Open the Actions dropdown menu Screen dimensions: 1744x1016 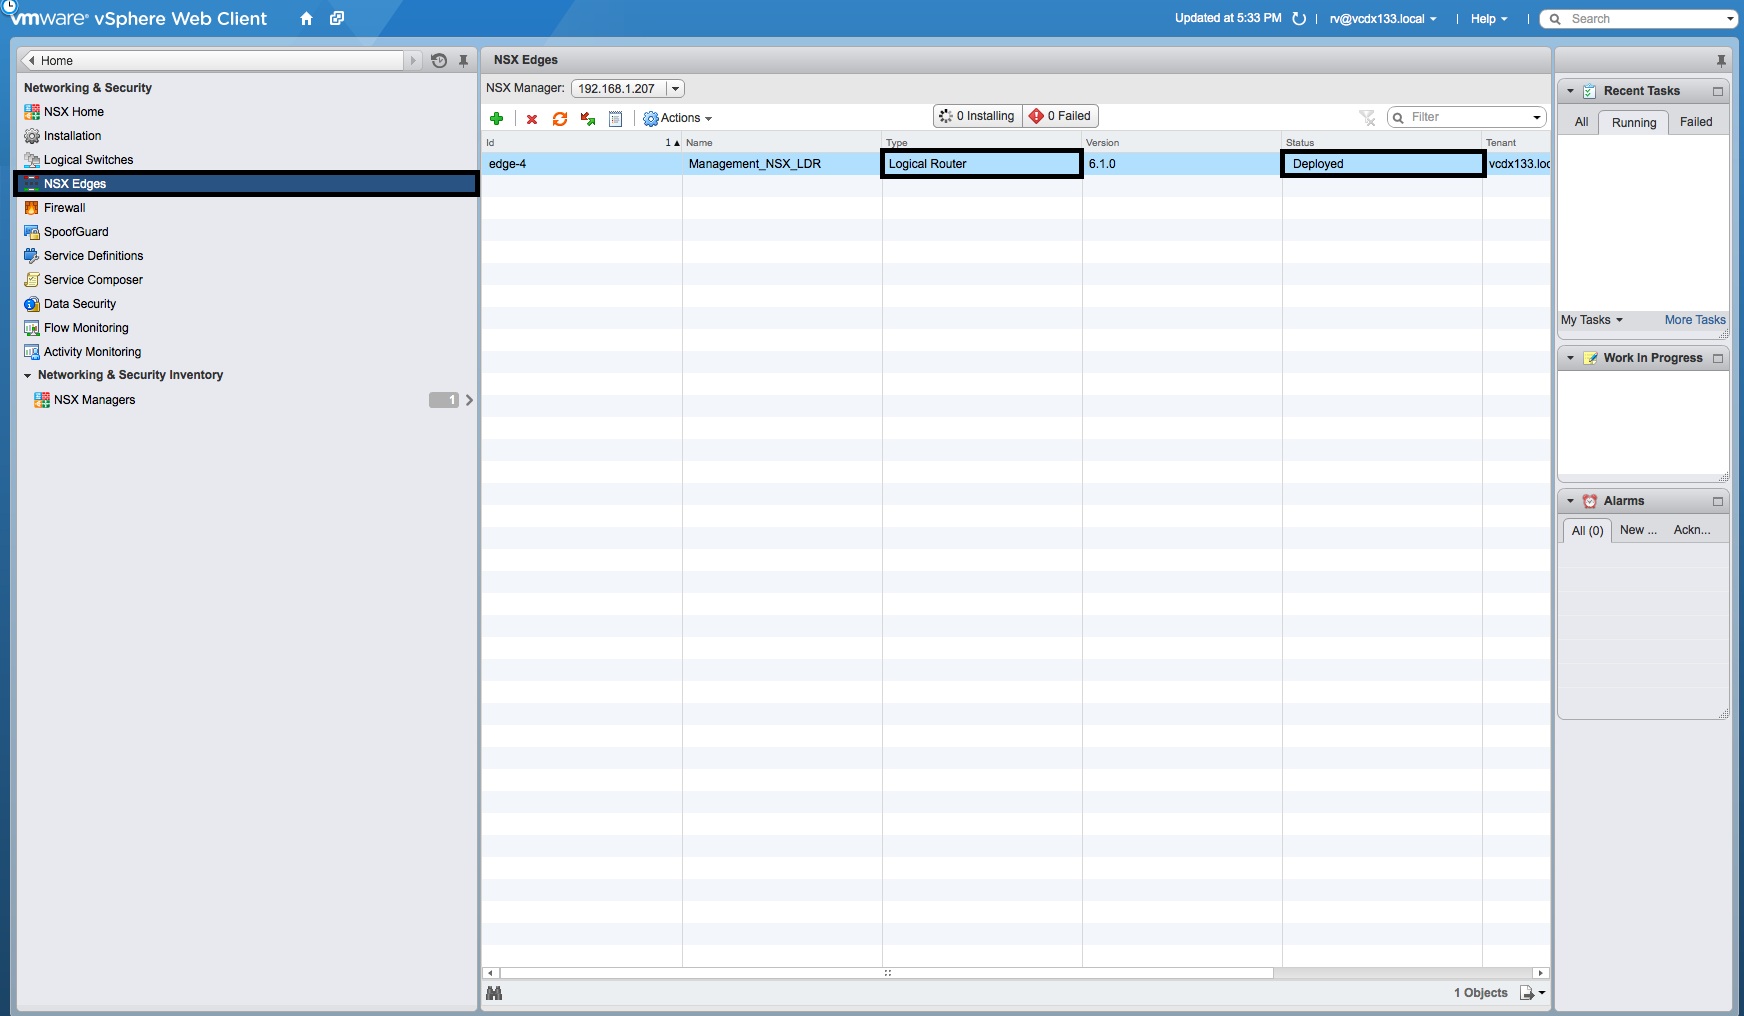click(678, 118)
